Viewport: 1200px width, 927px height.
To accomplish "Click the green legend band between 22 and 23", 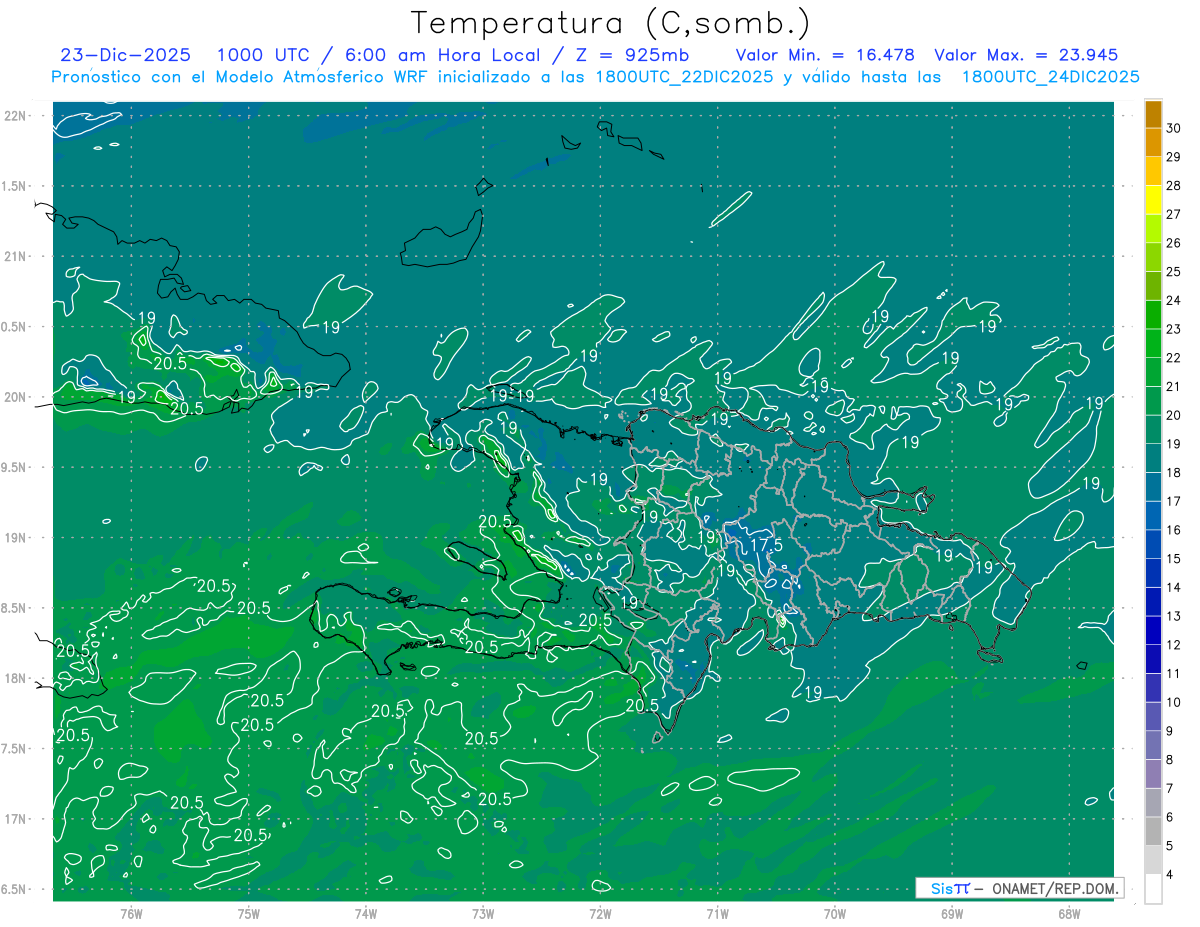I will (x=1153, y=343).
